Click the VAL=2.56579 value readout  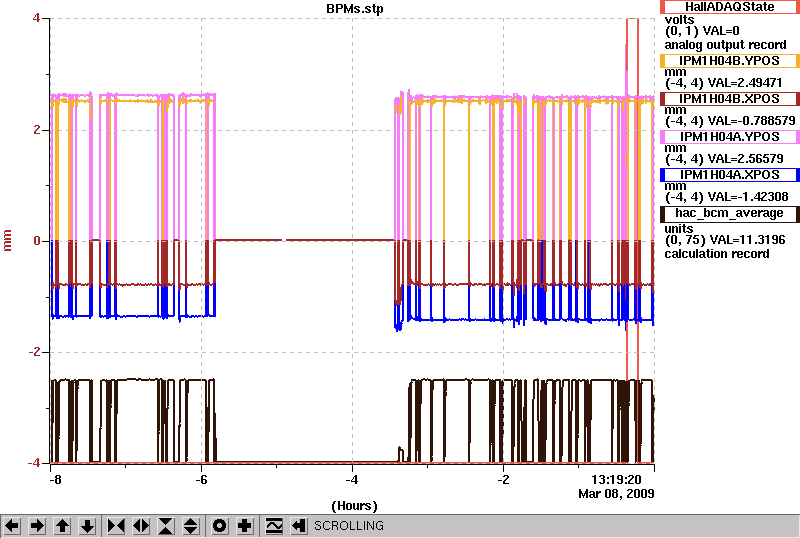tap(746, 159)
